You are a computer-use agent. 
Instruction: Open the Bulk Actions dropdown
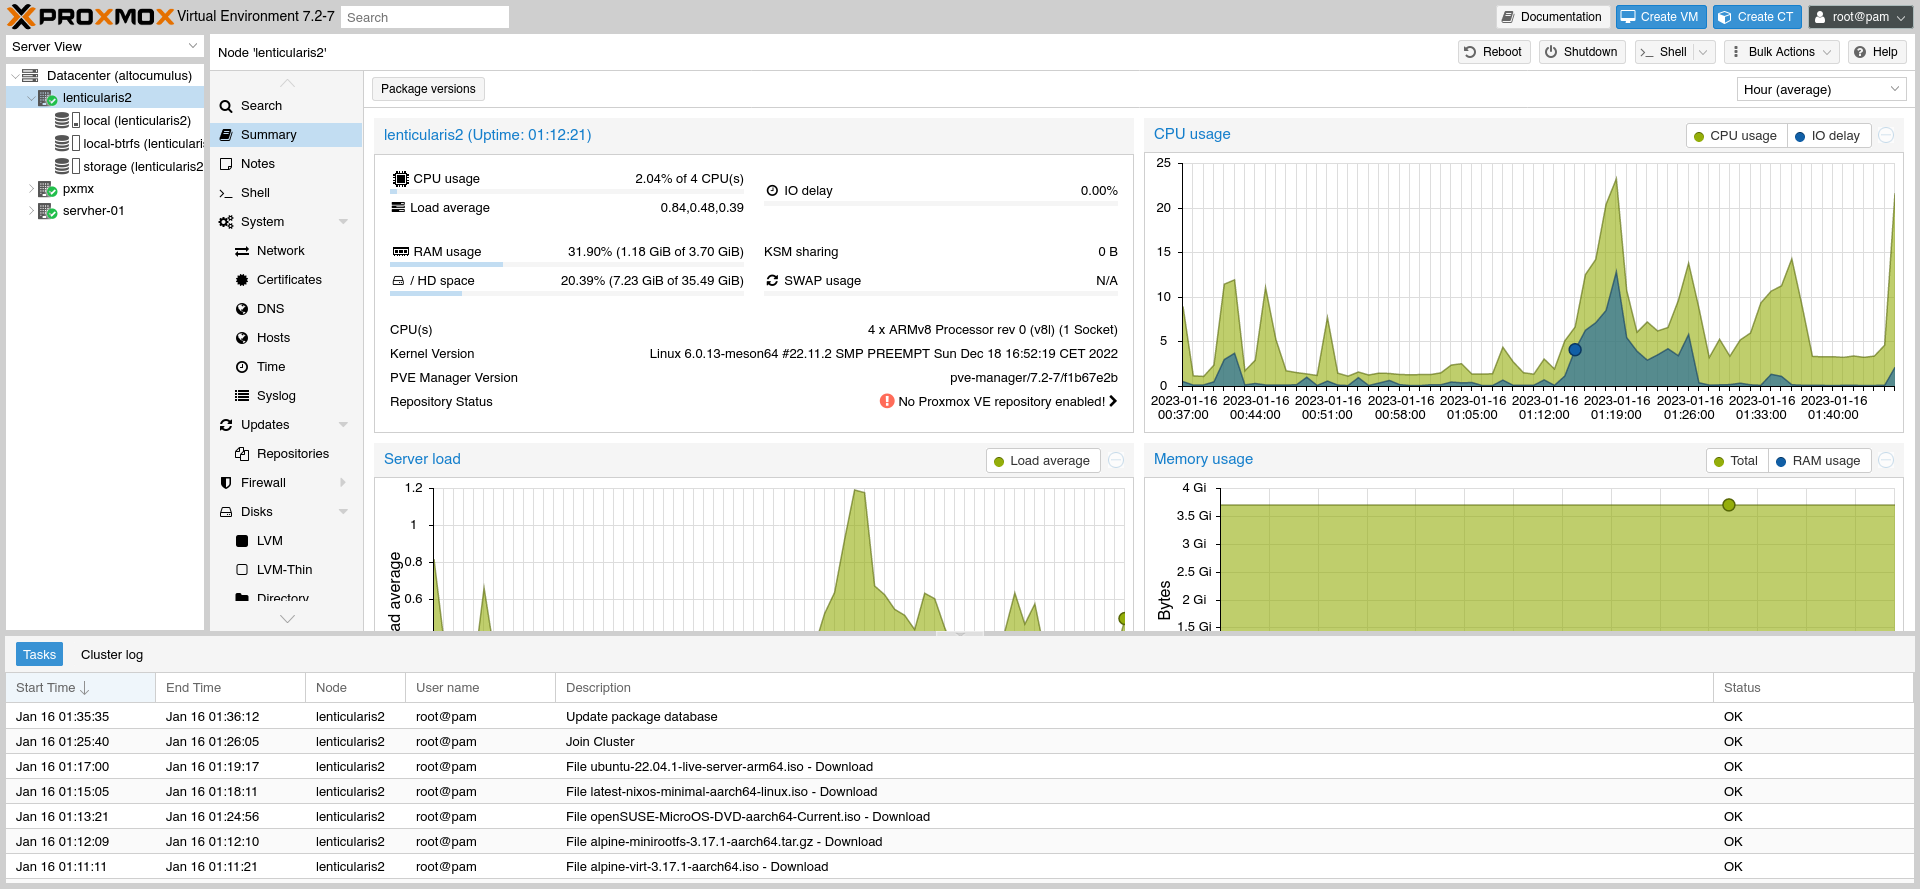[1782, 52]
